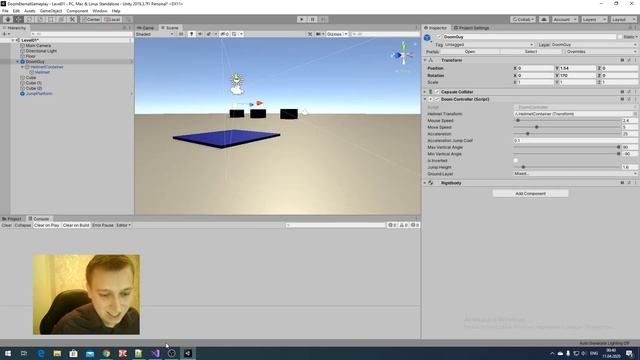This screenshot has width=640, height=360.
Task: Select the Rect tool in toolbar
Action: click(51, 19)
